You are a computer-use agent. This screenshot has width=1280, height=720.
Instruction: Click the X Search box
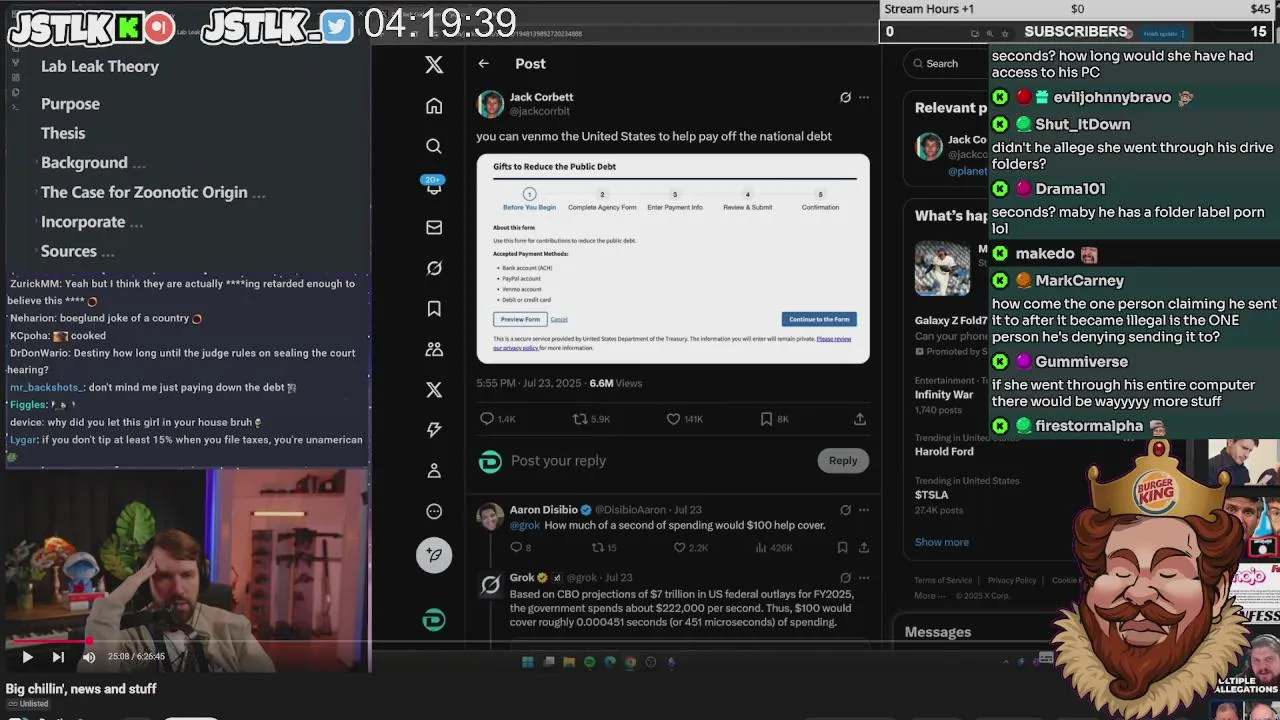click(x=944, y=64)
